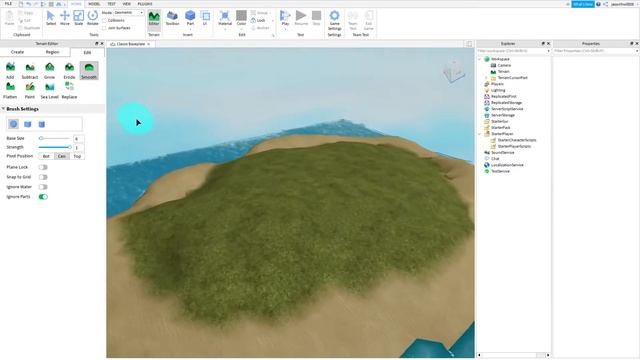
Task: Click the view orientation cube in viewport
Action: [x=454, y=71]
